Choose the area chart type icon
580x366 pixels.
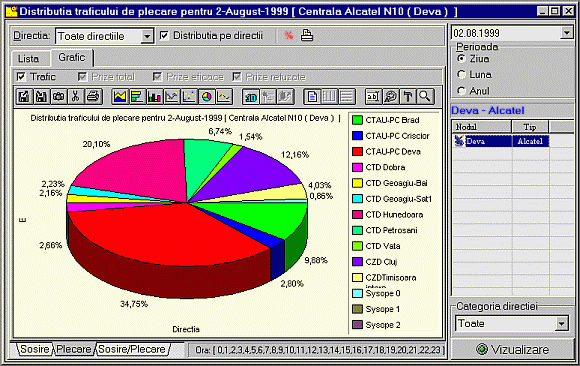(x=120, y=97)
